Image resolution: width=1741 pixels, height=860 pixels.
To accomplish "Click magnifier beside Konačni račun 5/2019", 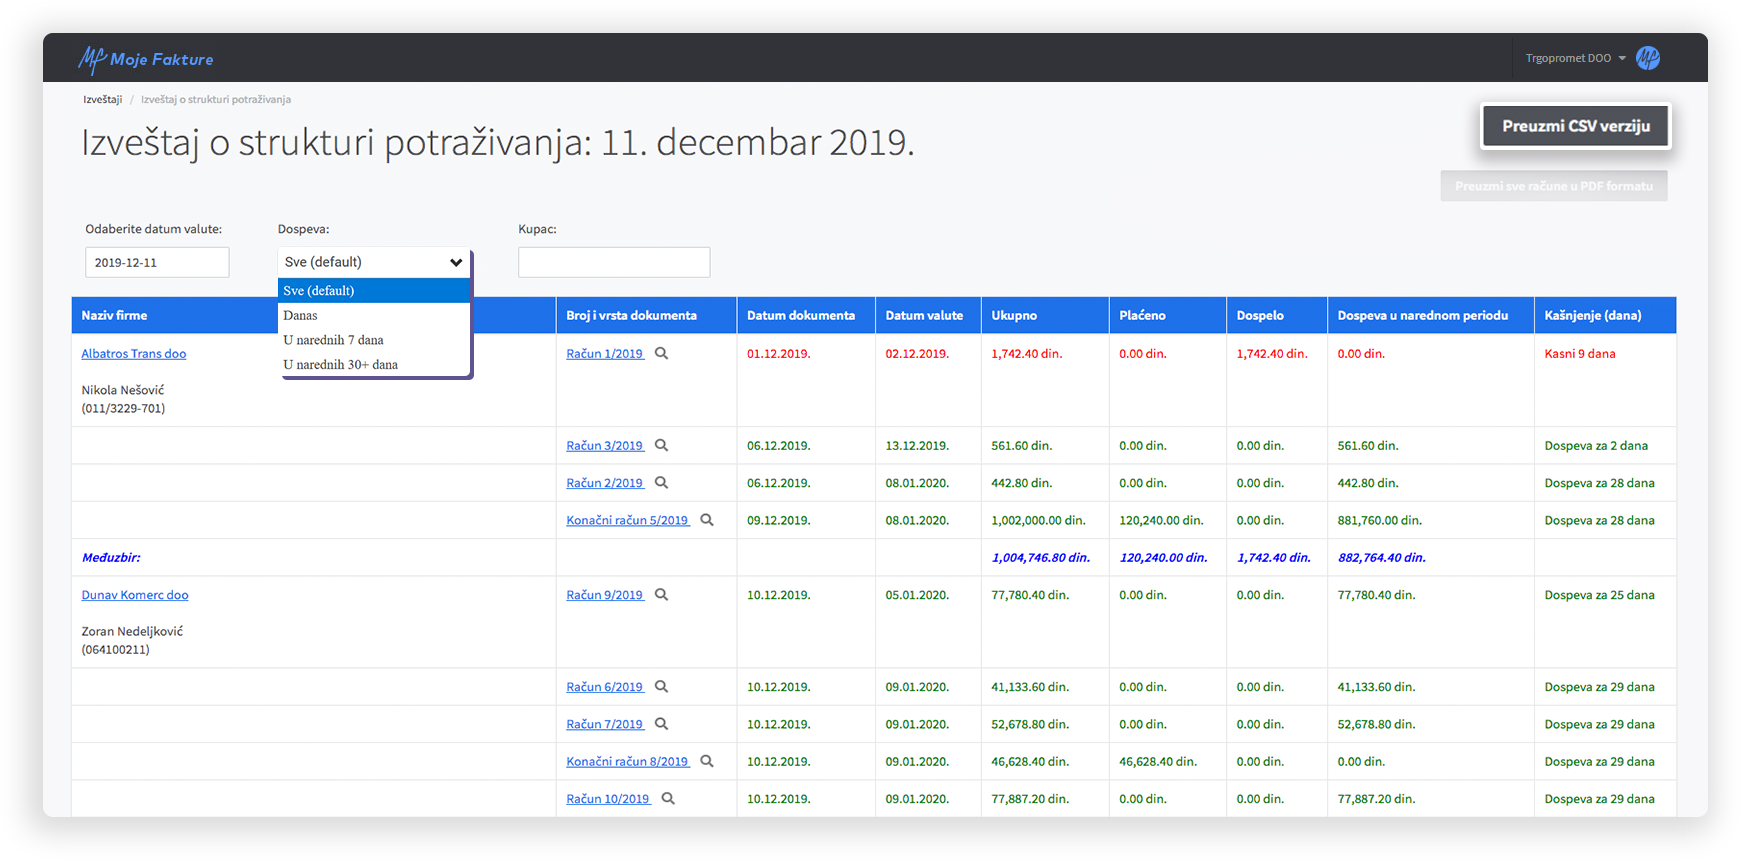I will (707, 520).
